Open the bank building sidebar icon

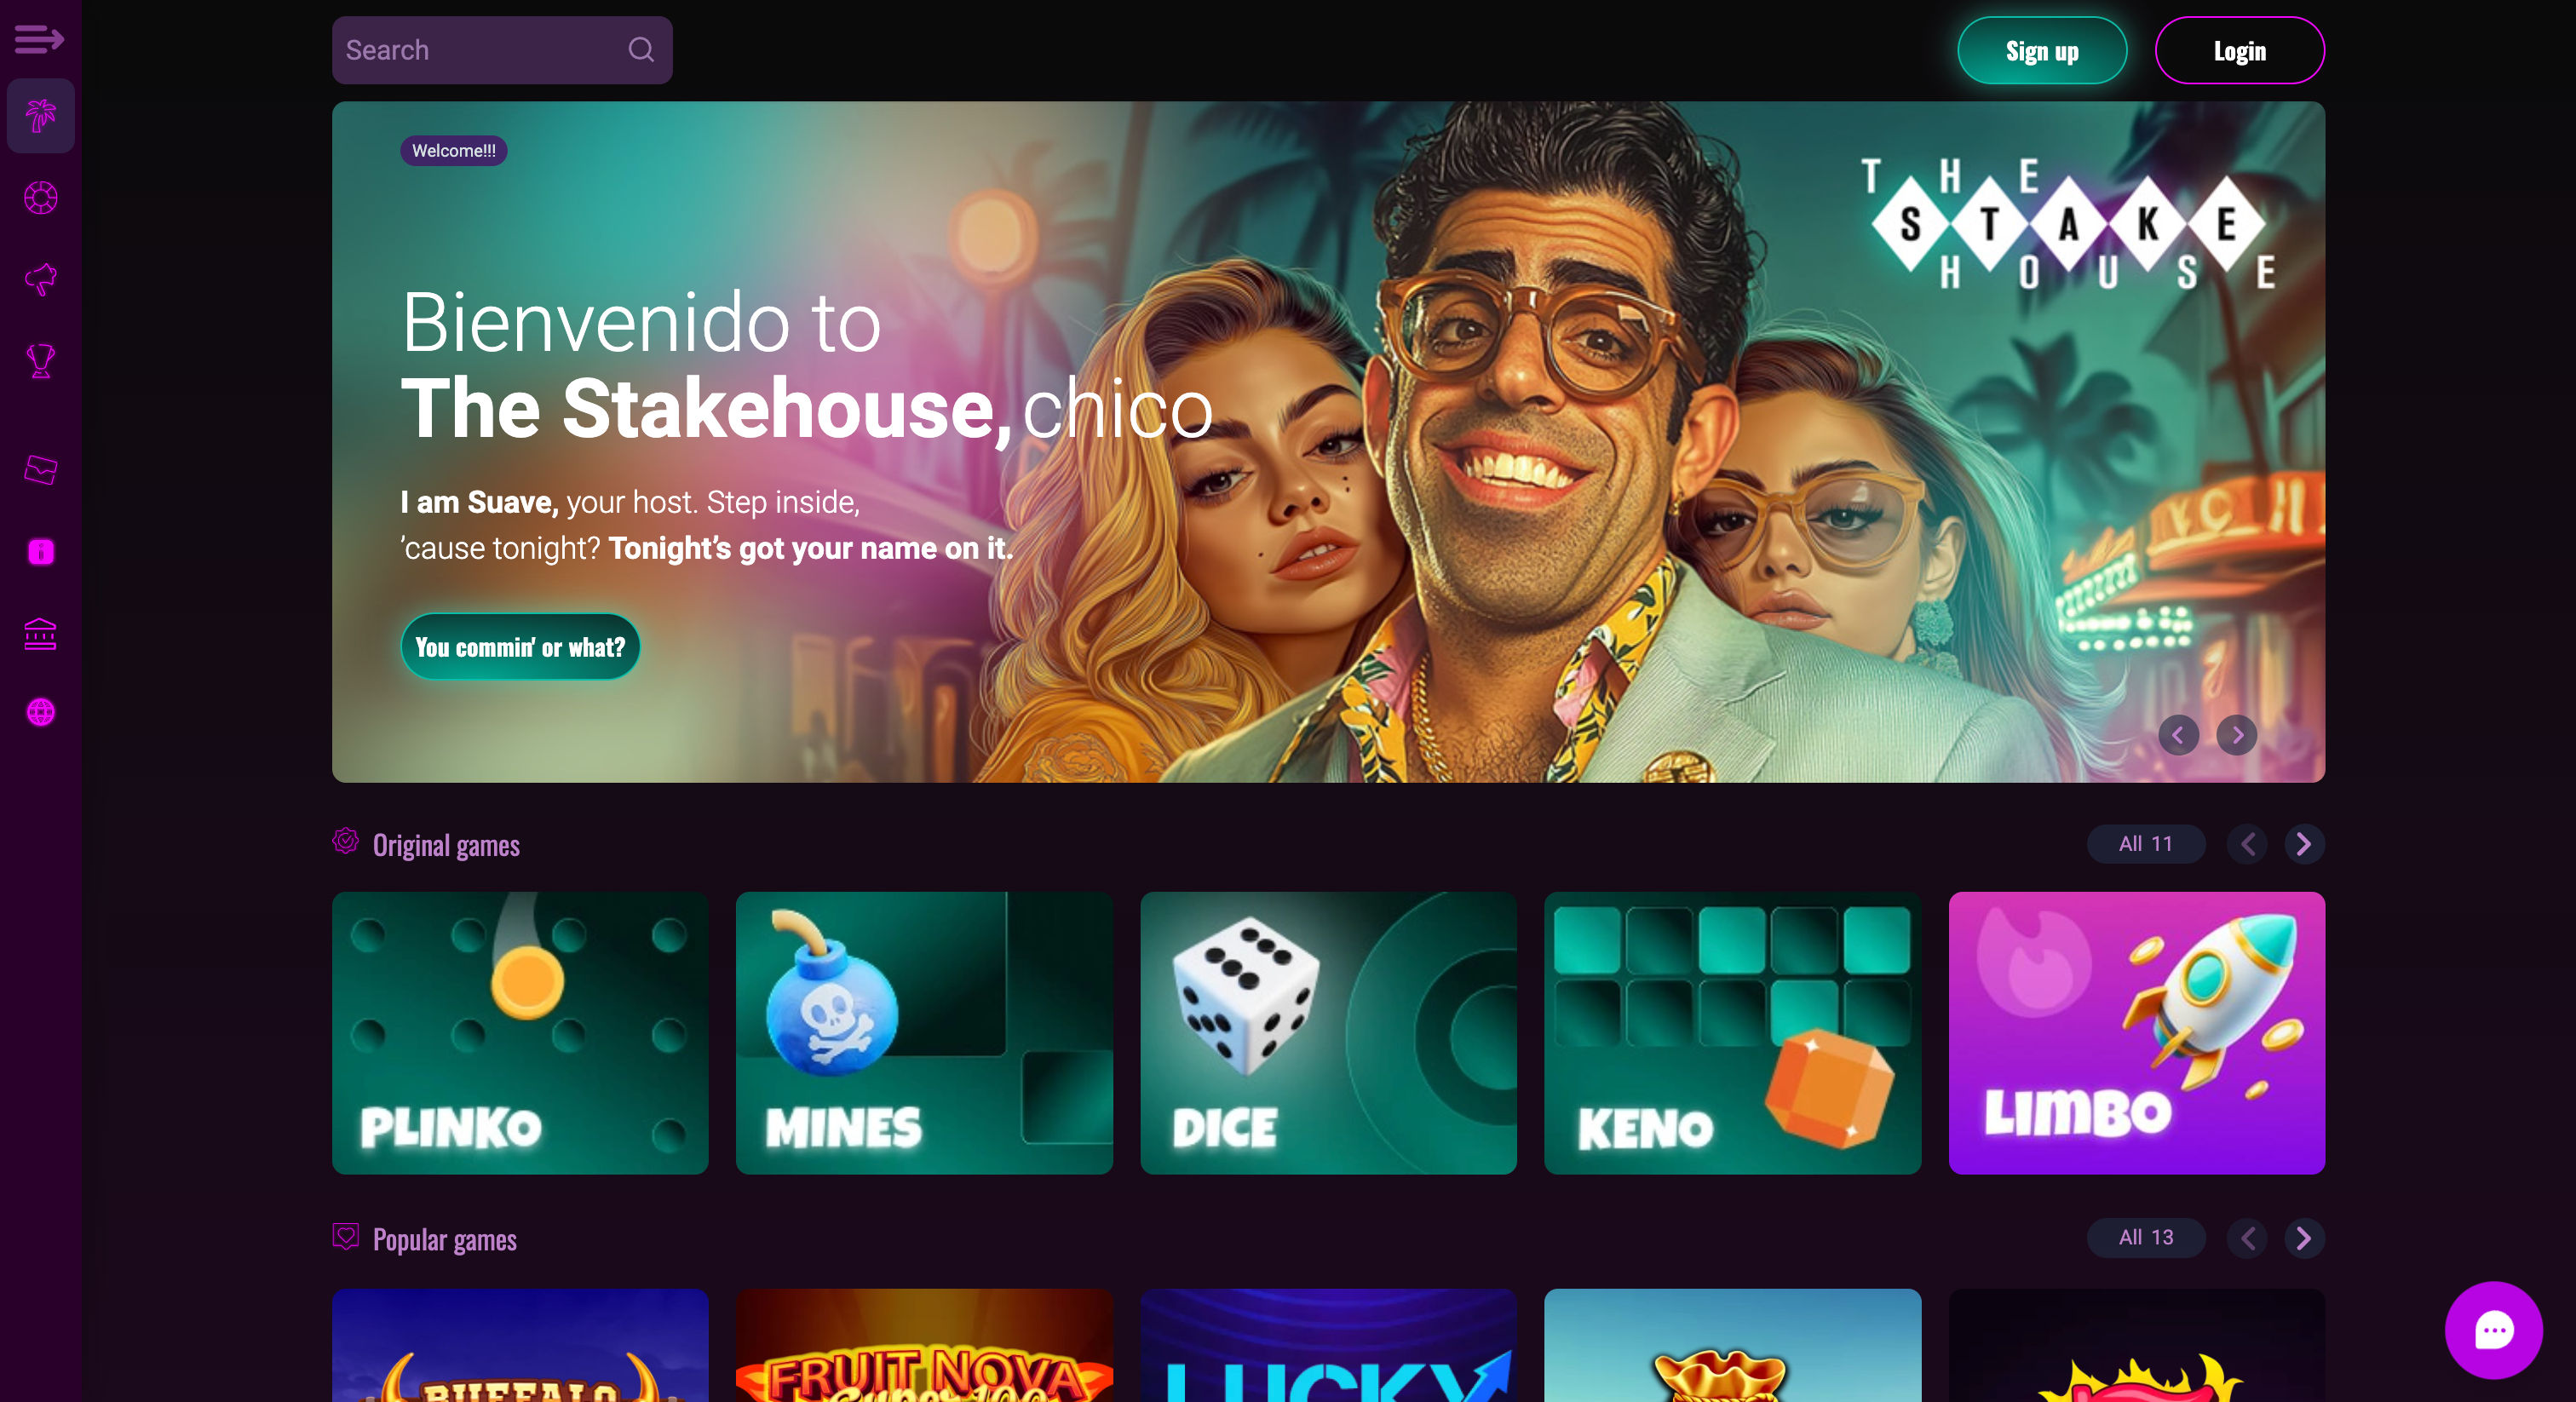(41, 634)
